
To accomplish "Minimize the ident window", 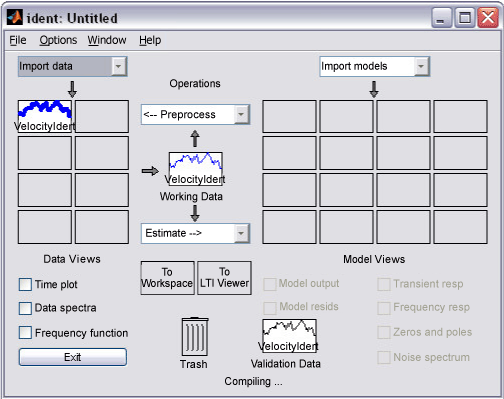I will point(441,18).
